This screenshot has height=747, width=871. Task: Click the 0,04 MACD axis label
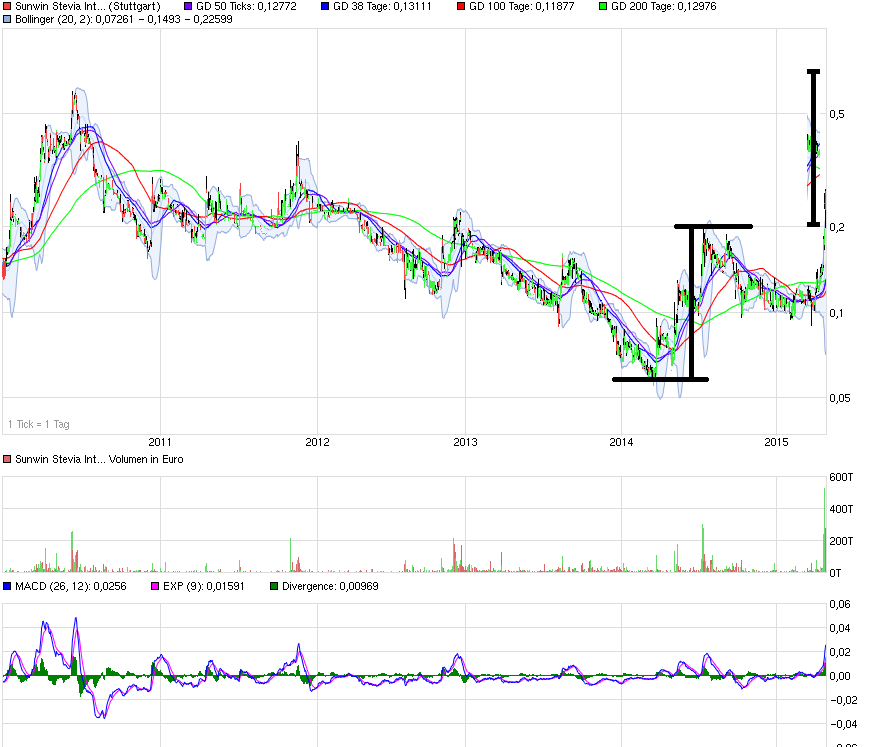click(x=839, y=628)
